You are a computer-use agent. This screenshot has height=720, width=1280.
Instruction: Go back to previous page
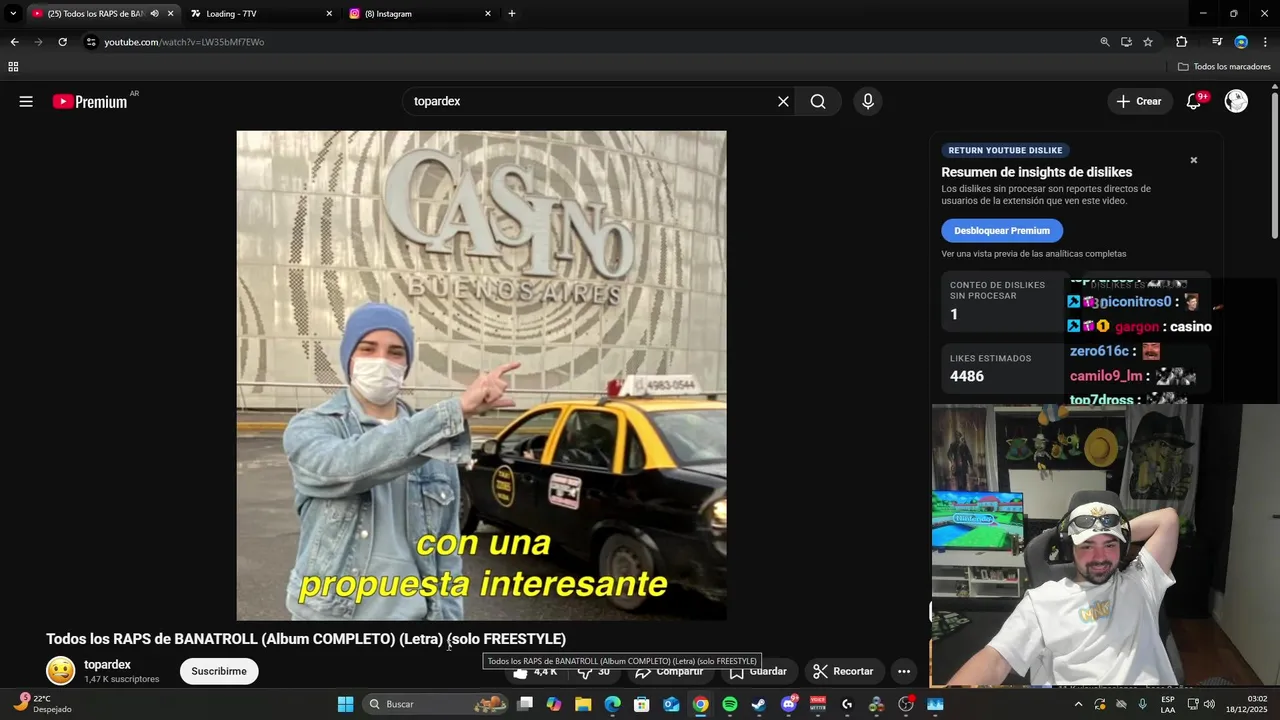coord(14,42)
